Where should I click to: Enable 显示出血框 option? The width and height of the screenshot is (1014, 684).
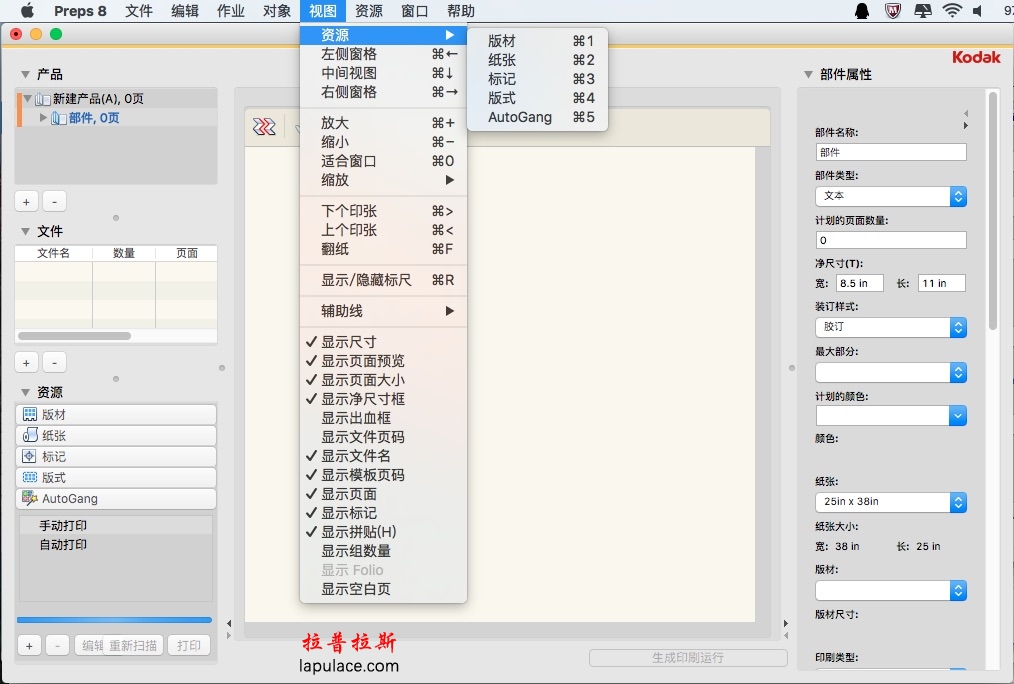pos(356,418)
